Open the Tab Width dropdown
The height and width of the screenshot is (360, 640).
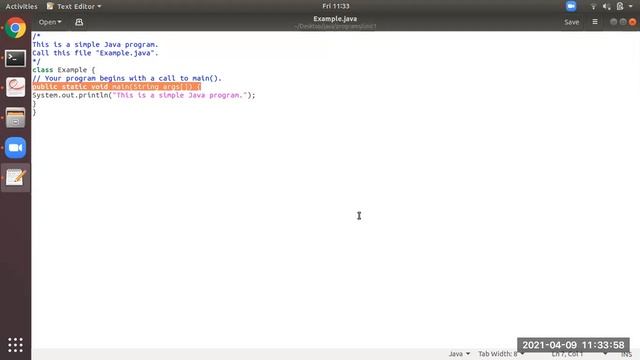[500, 354]
